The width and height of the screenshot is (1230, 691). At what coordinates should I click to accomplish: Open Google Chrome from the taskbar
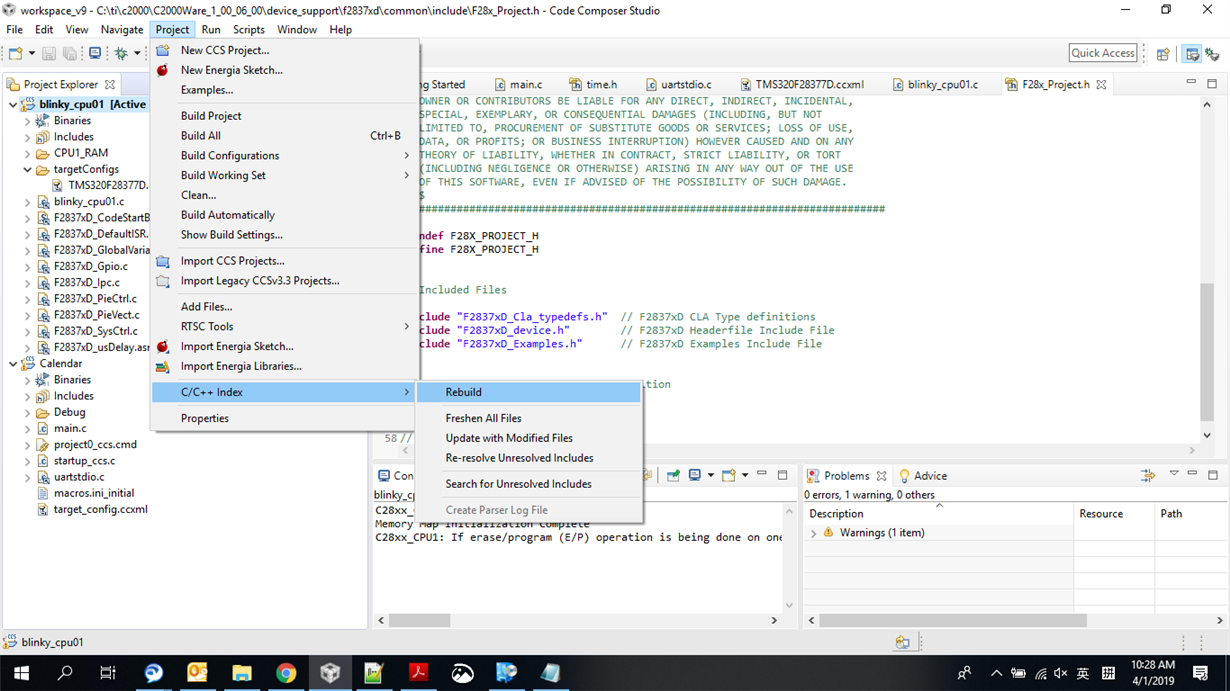(x=286, y=673)
